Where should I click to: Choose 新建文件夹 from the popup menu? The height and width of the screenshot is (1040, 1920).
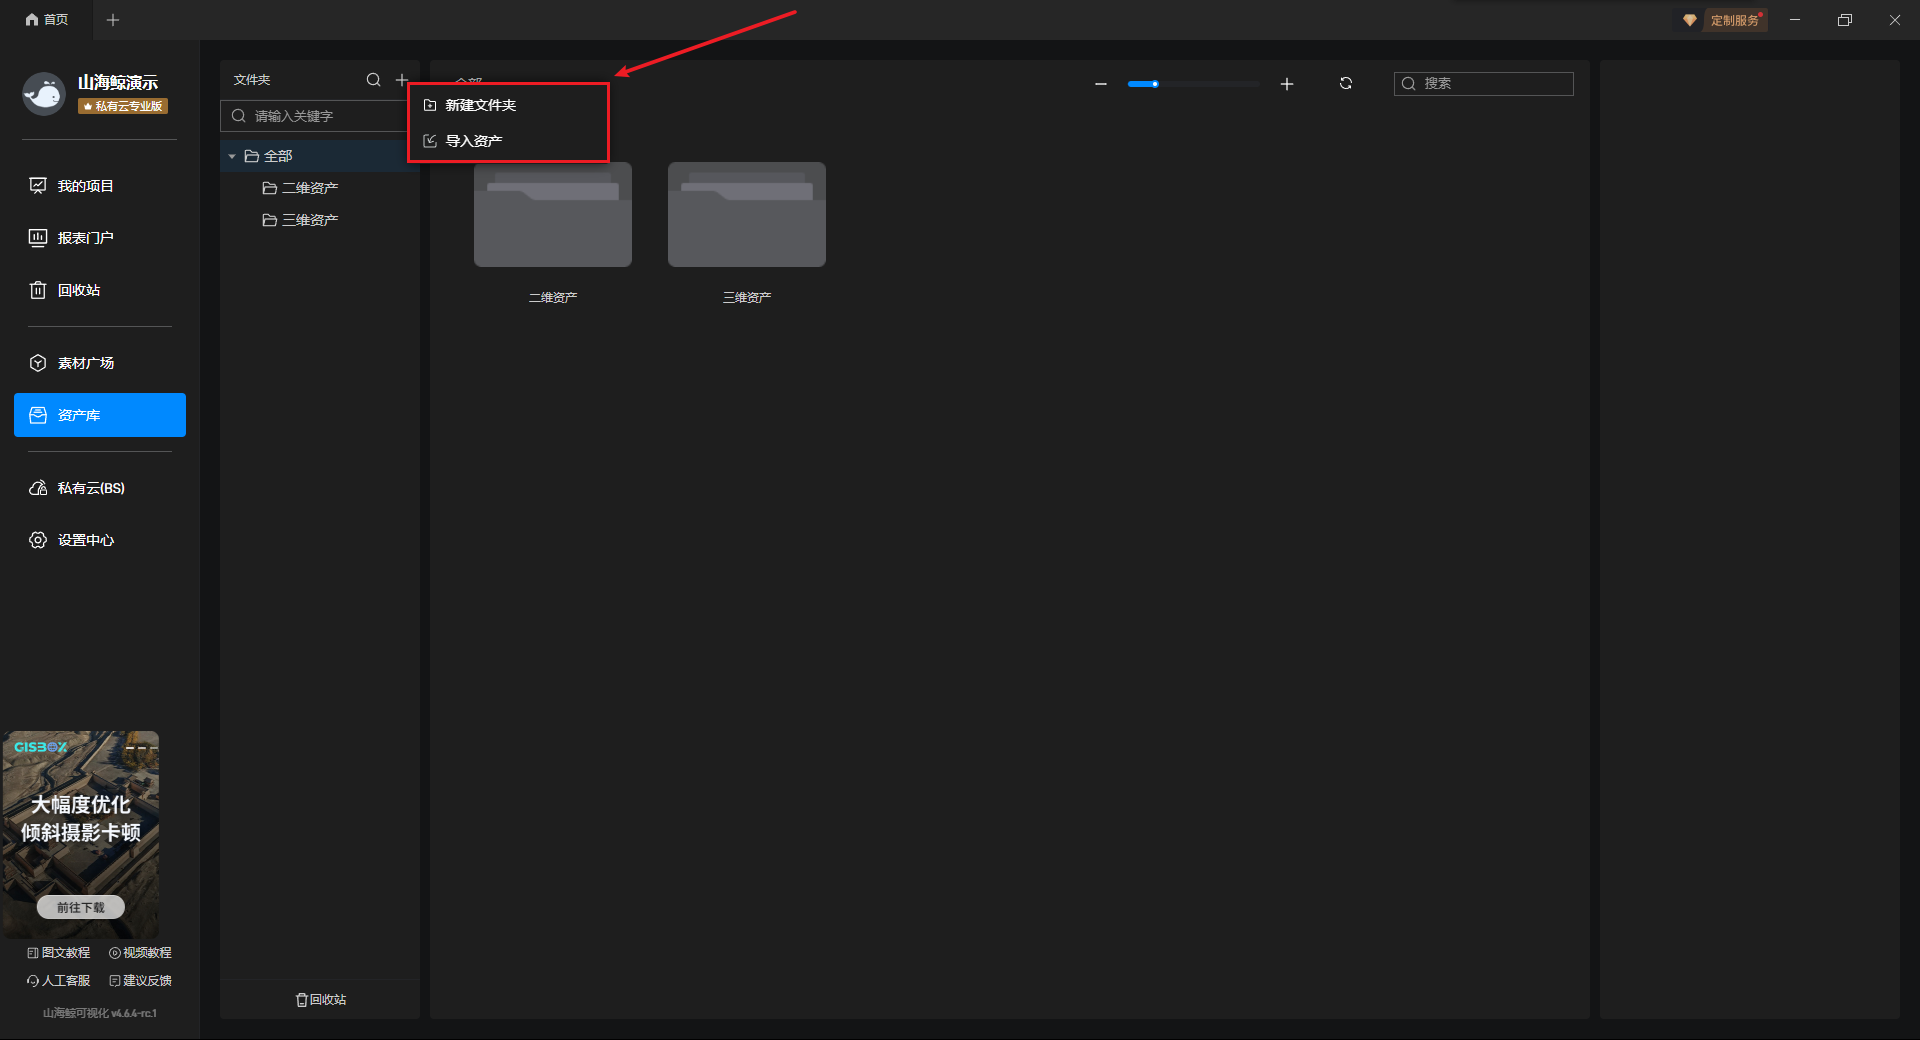tap(480, 105)
